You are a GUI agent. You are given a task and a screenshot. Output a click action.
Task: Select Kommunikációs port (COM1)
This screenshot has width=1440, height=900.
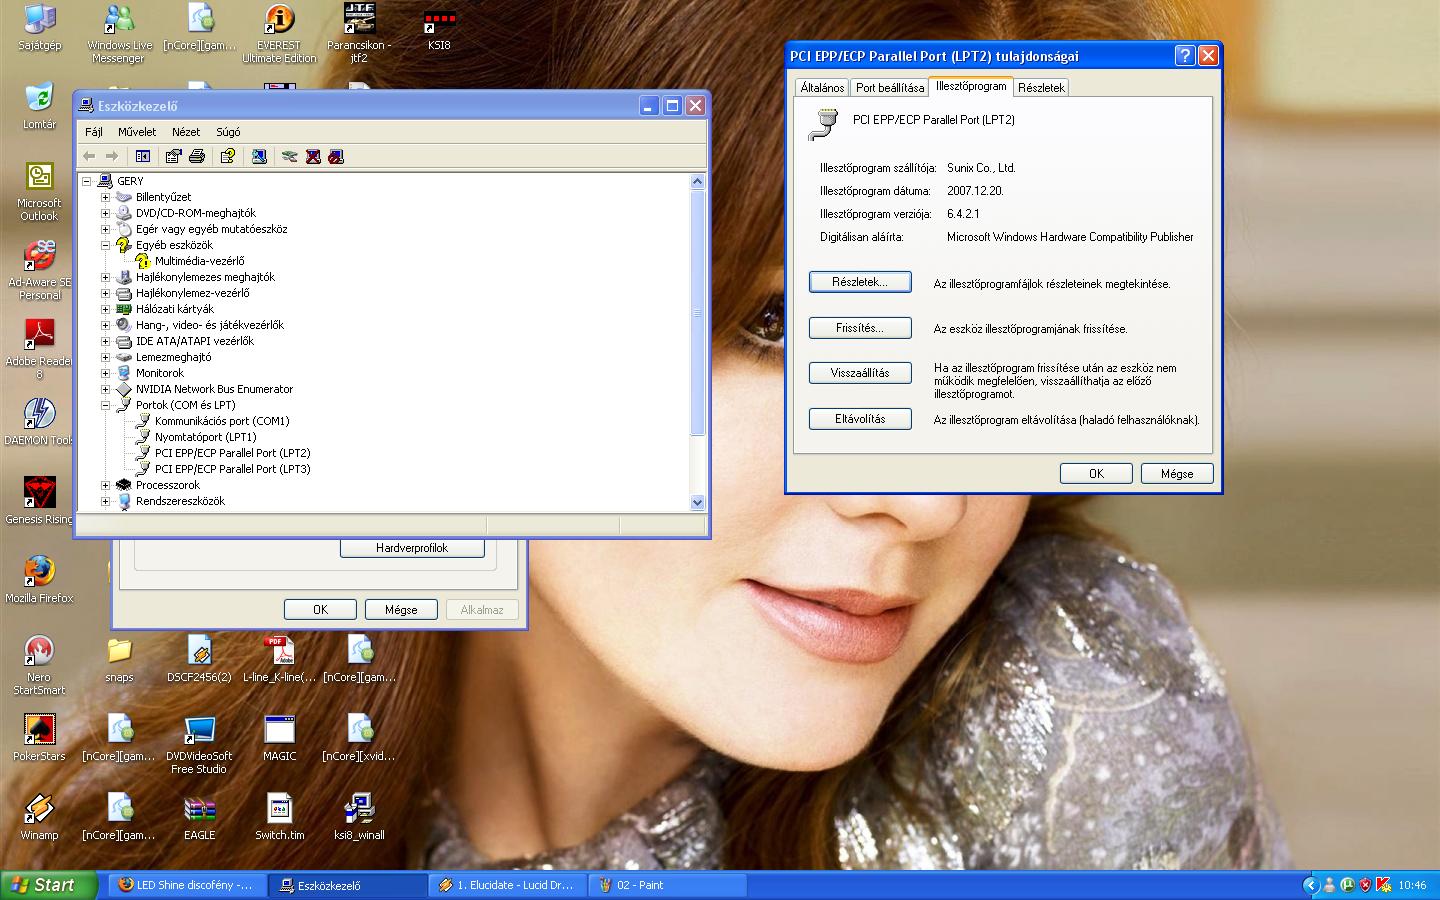click(222, 421)
